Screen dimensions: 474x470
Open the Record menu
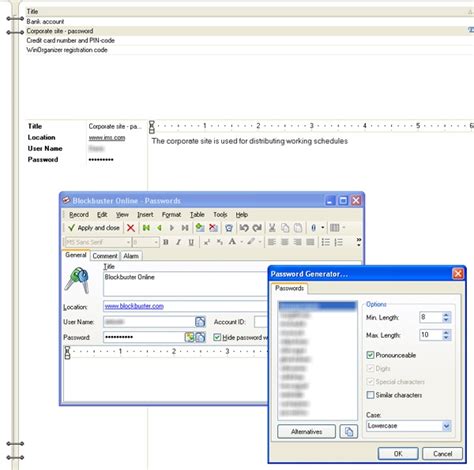[79, 215]
